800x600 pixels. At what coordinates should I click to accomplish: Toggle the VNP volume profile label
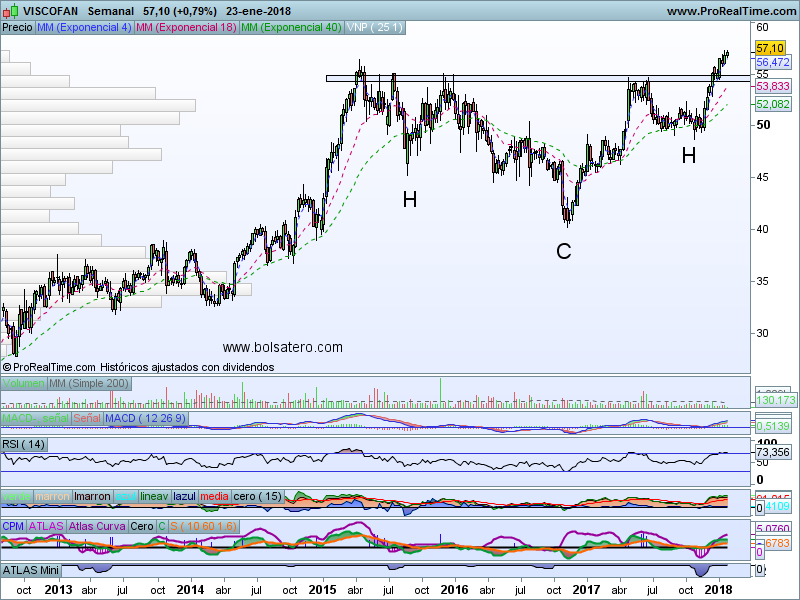coord(374,28)
